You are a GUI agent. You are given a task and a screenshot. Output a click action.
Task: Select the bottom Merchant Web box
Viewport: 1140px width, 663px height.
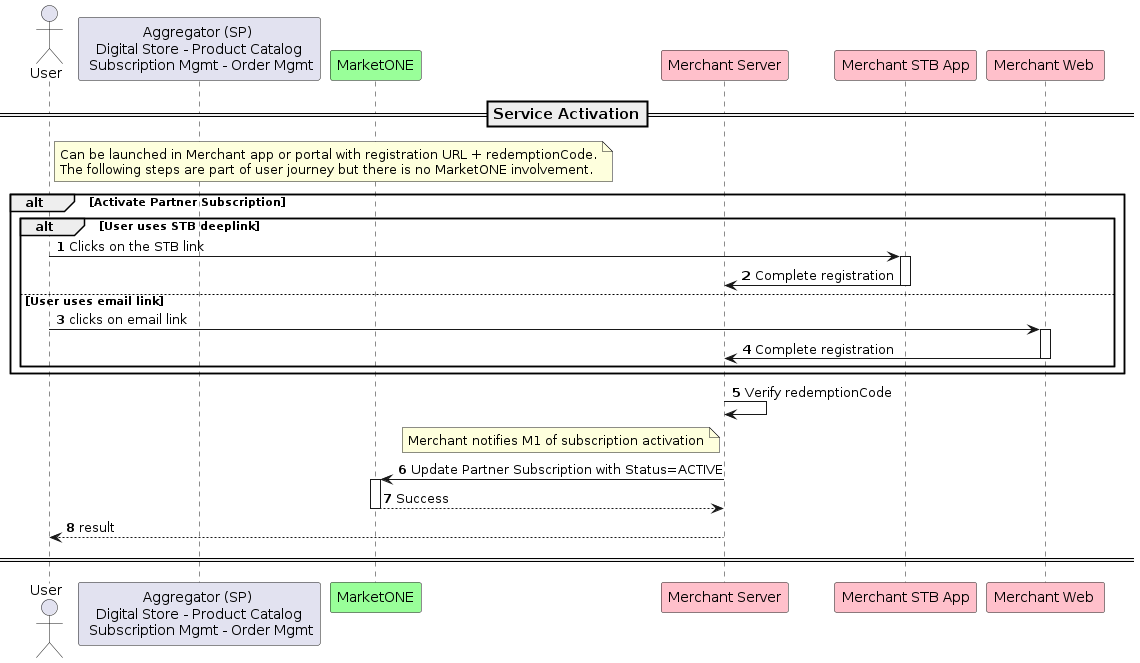[x=1045, y=597]
